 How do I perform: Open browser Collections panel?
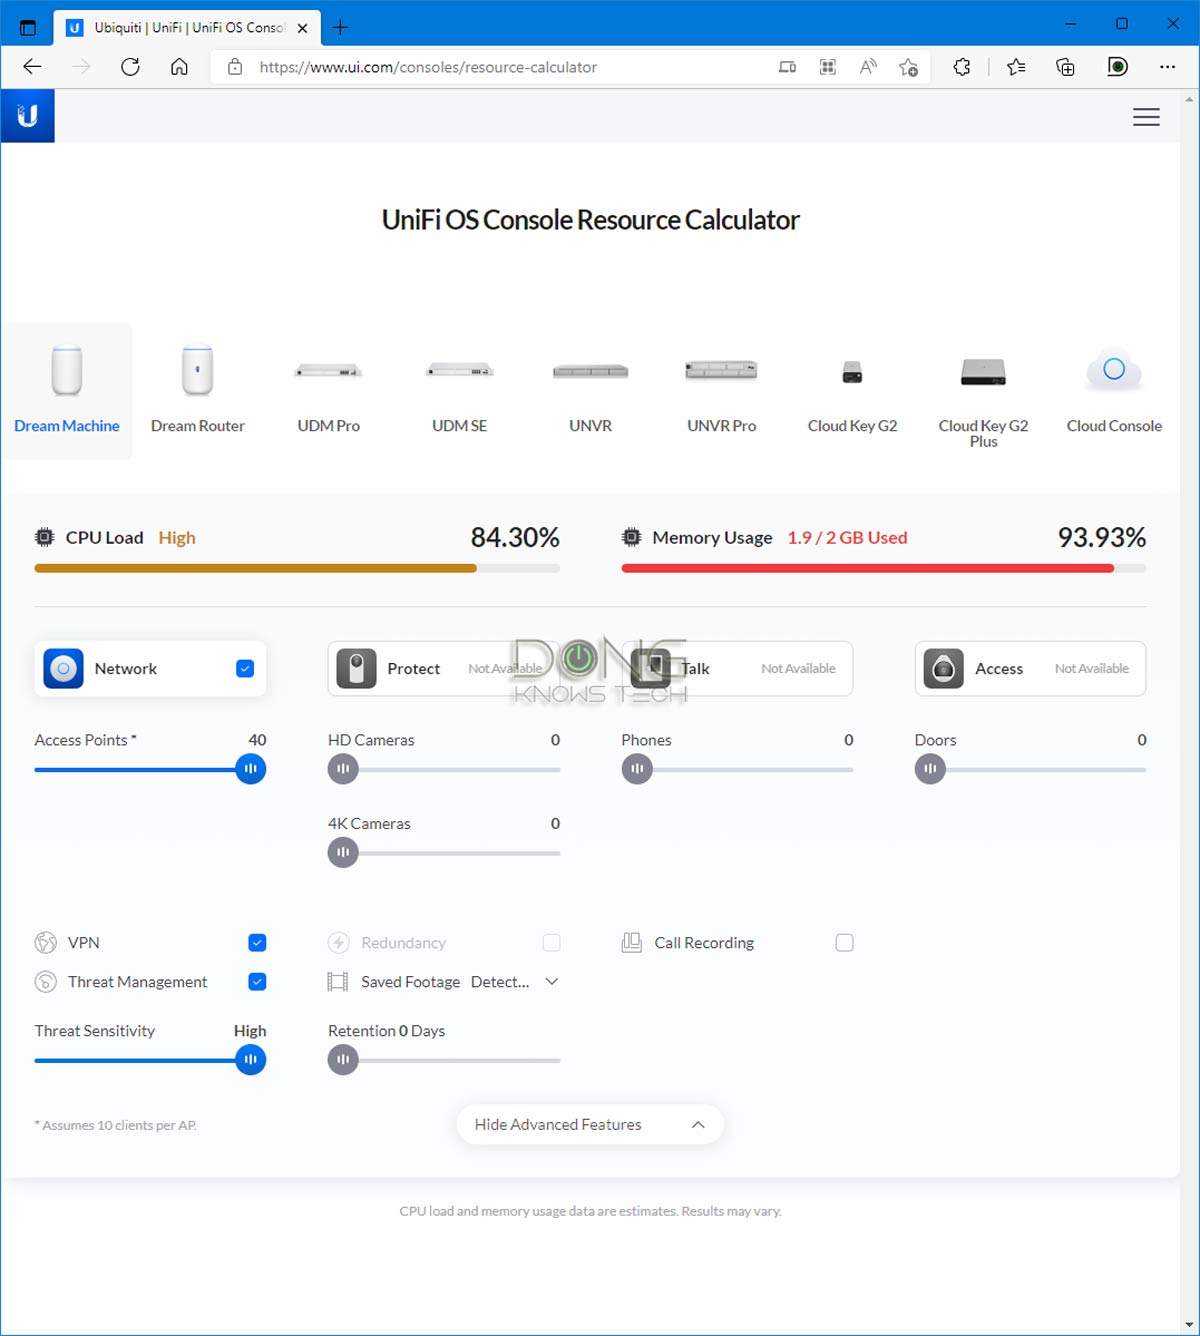[x=1065, y=67]
